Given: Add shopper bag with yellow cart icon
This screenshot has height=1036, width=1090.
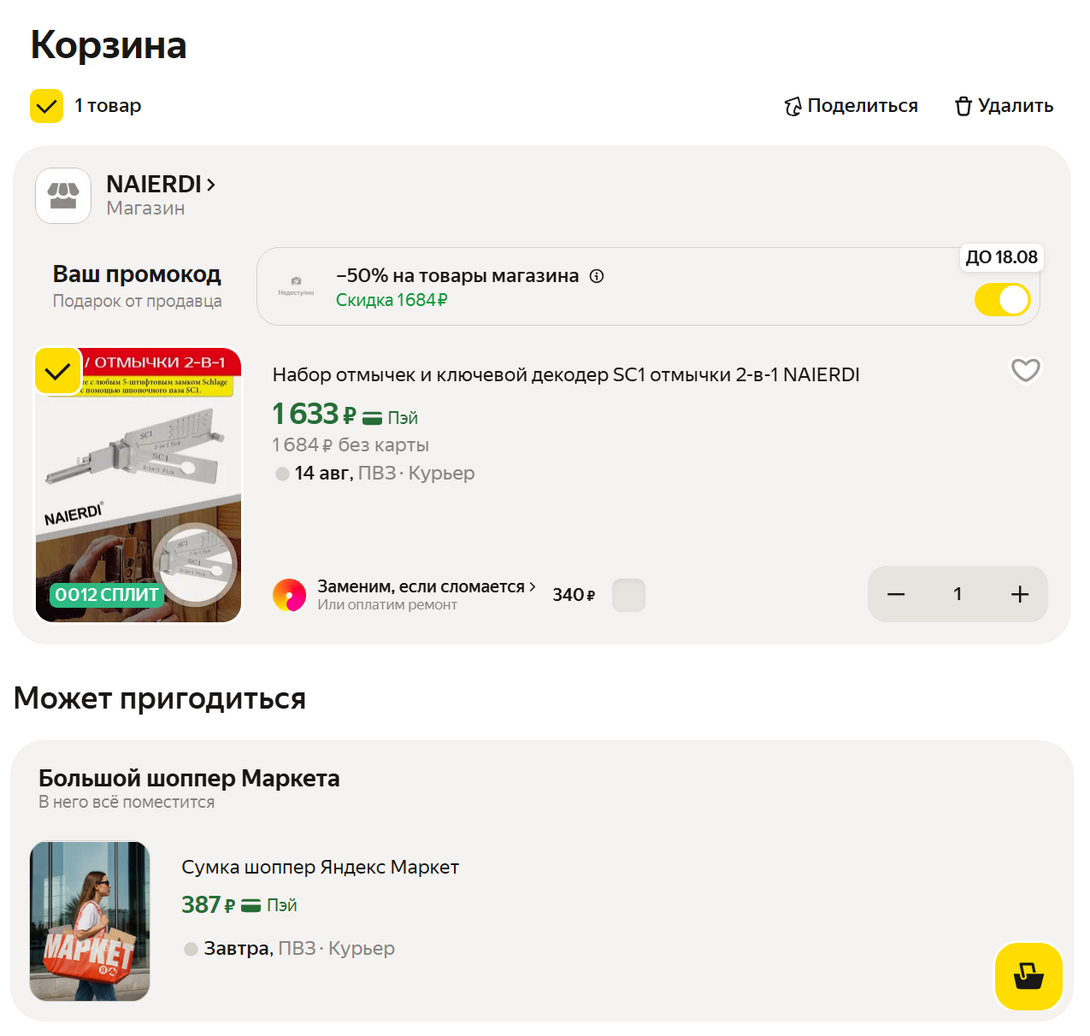Looking at the screenshot, I should pyautogui.click(x=1028, y=976).
